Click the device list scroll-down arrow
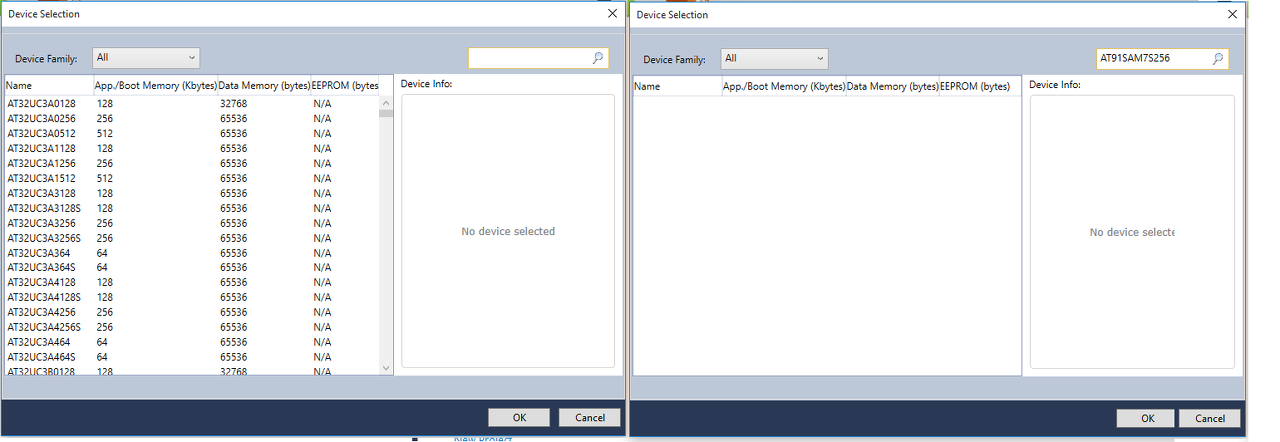Viewport: 1280px width, 442px height. [x=386, y=368]
